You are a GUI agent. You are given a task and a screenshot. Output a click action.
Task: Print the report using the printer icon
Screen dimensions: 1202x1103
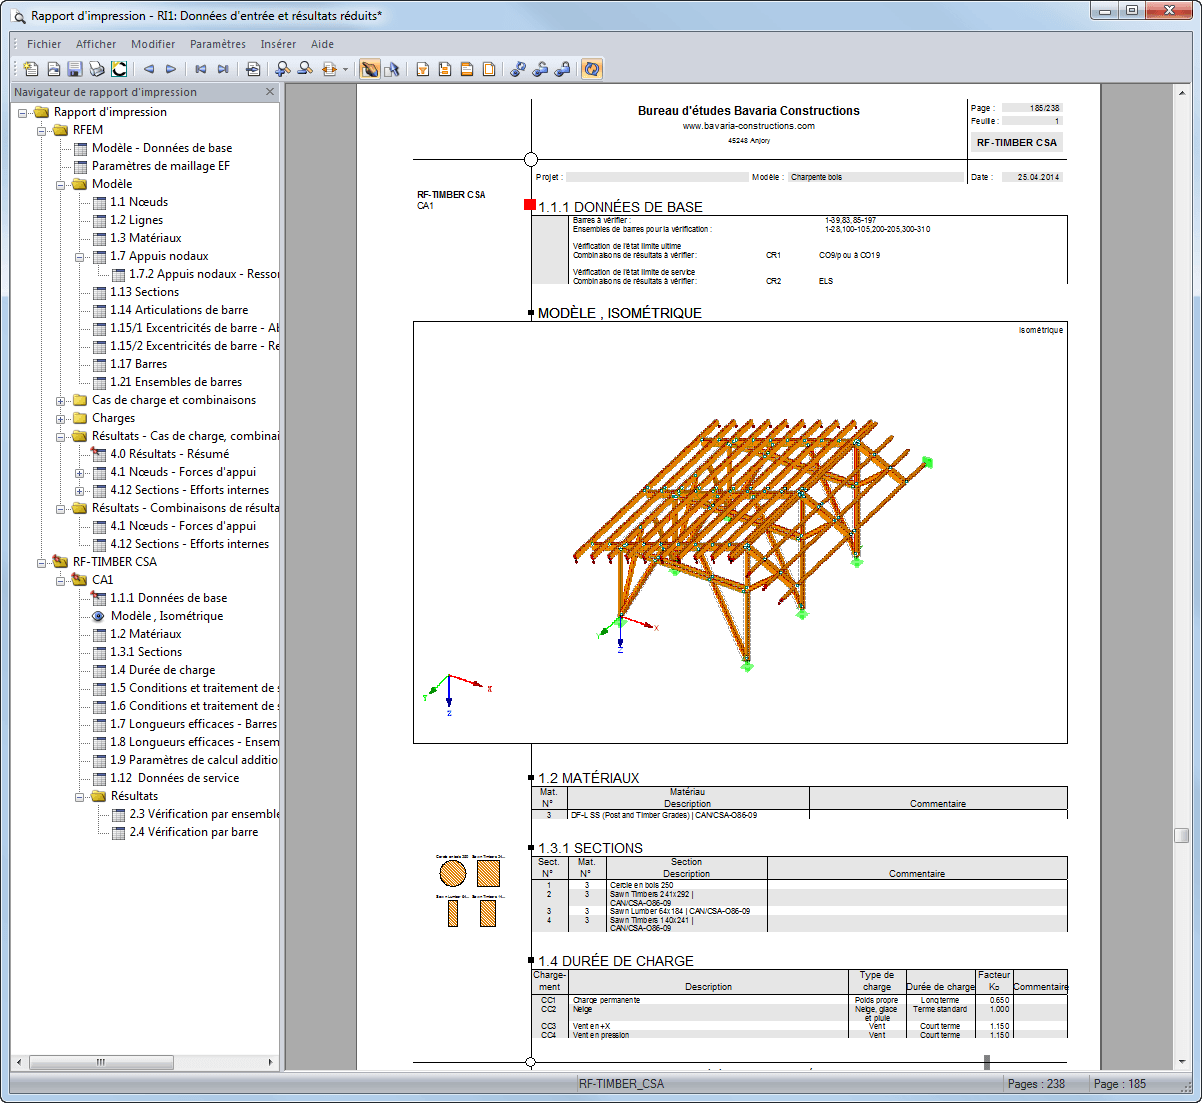pyautogui.click(x=97, y=69)
